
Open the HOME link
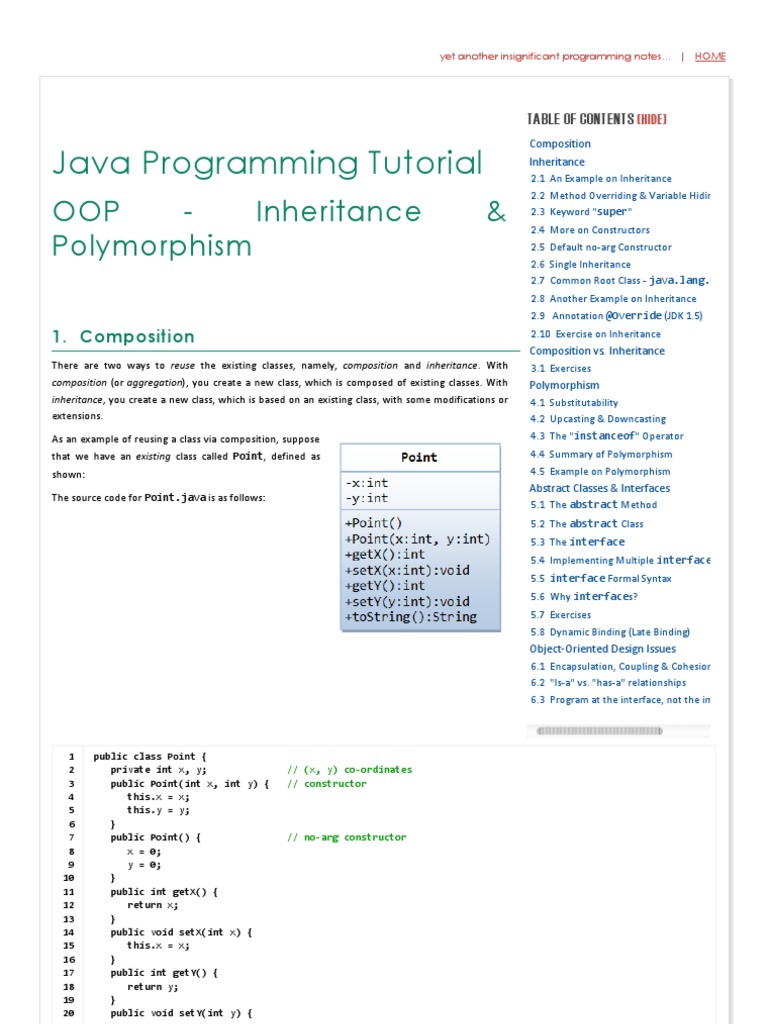point(710,56)
